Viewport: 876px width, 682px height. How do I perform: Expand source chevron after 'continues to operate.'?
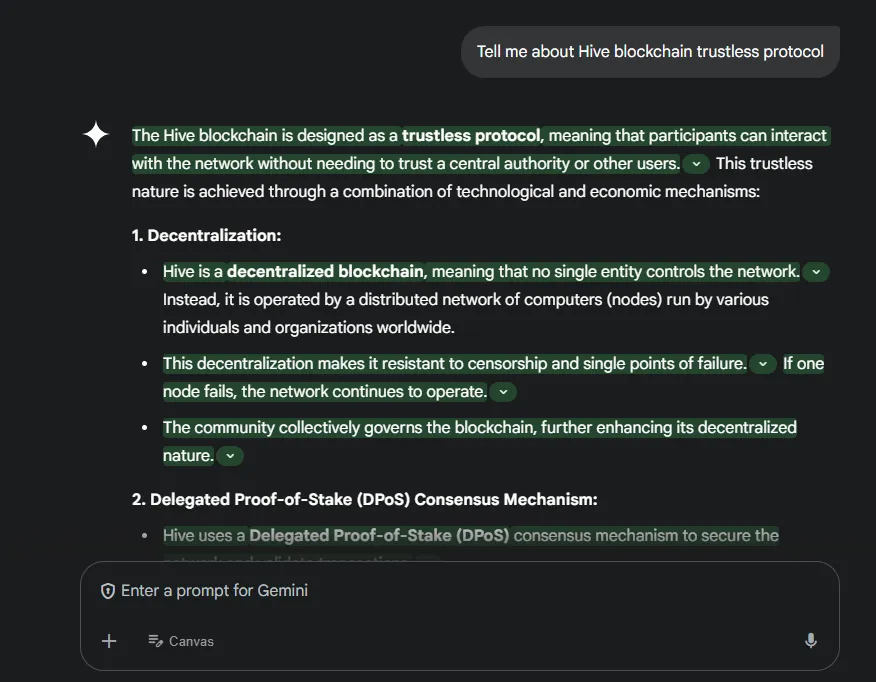point(503,392)
